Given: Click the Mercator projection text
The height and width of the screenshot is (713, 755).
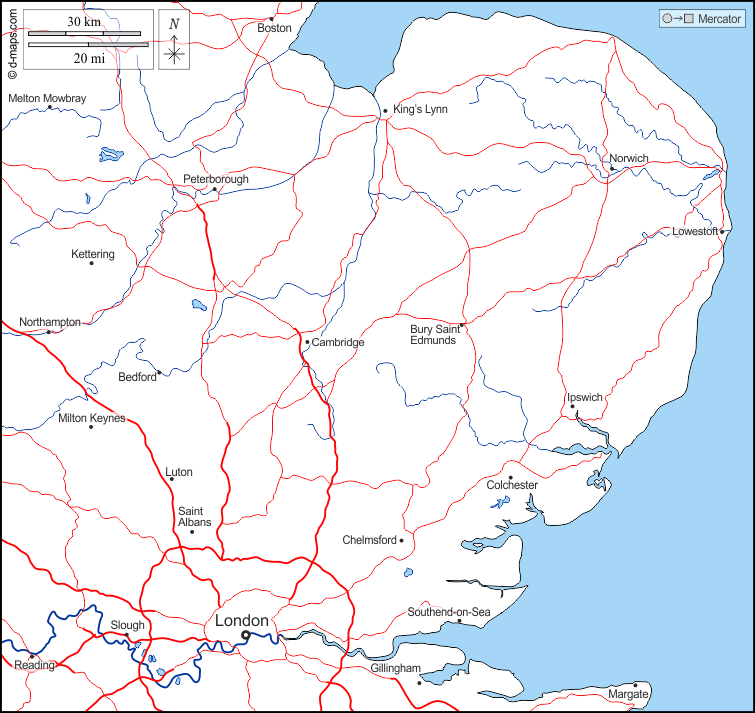Looking at the screenshot, I should tap(719, 19).
